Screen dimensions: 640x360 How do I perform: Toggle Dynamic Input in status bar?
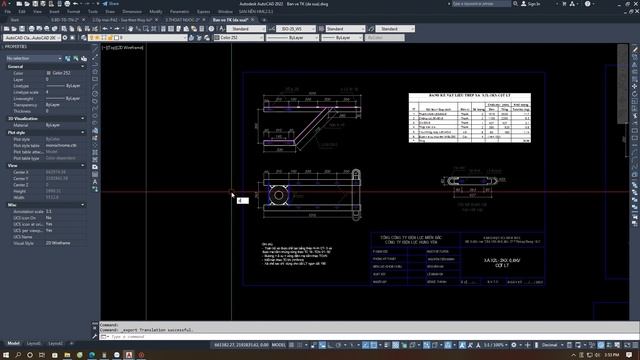322,345
